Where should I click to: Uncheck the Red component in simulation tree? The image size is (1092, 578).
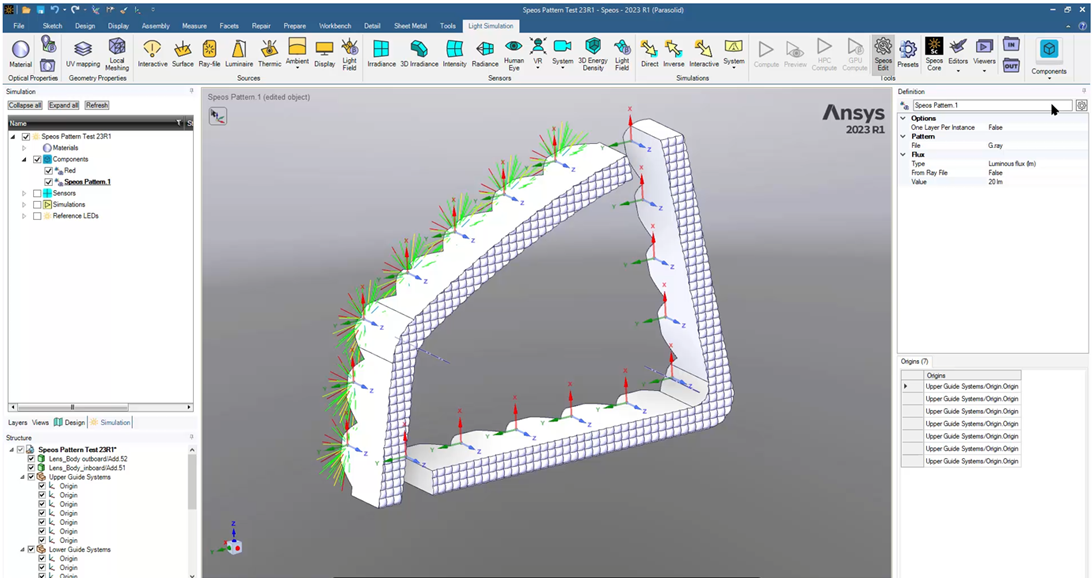pos(48,170)
